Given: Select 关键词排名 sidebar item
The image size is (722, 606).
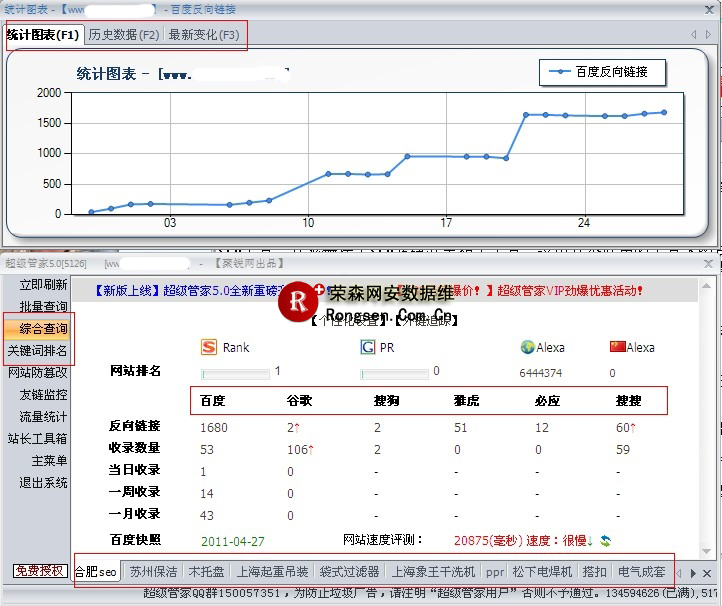Looking at the screenshot, I should coord(38,351).
